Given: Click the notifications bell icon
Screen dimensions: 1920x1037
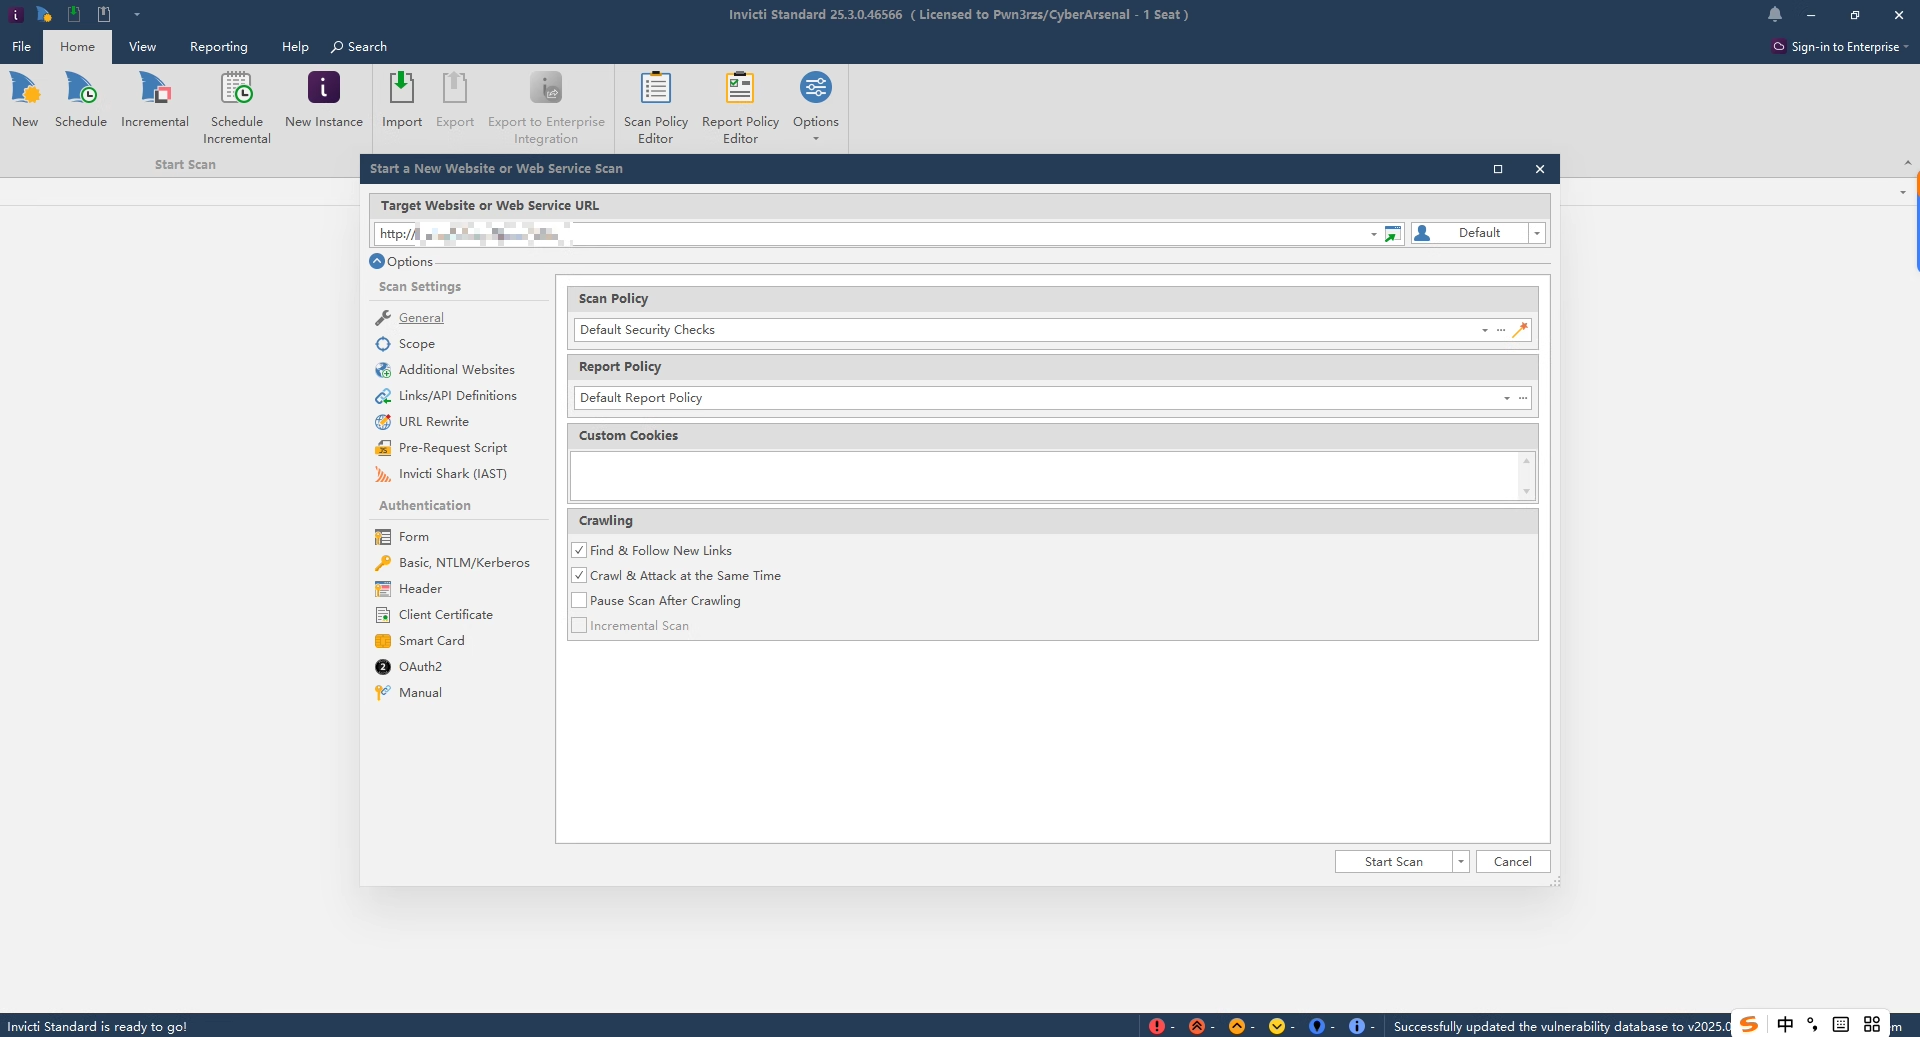Looking at the screenshot, I should tap(1775, 14).
